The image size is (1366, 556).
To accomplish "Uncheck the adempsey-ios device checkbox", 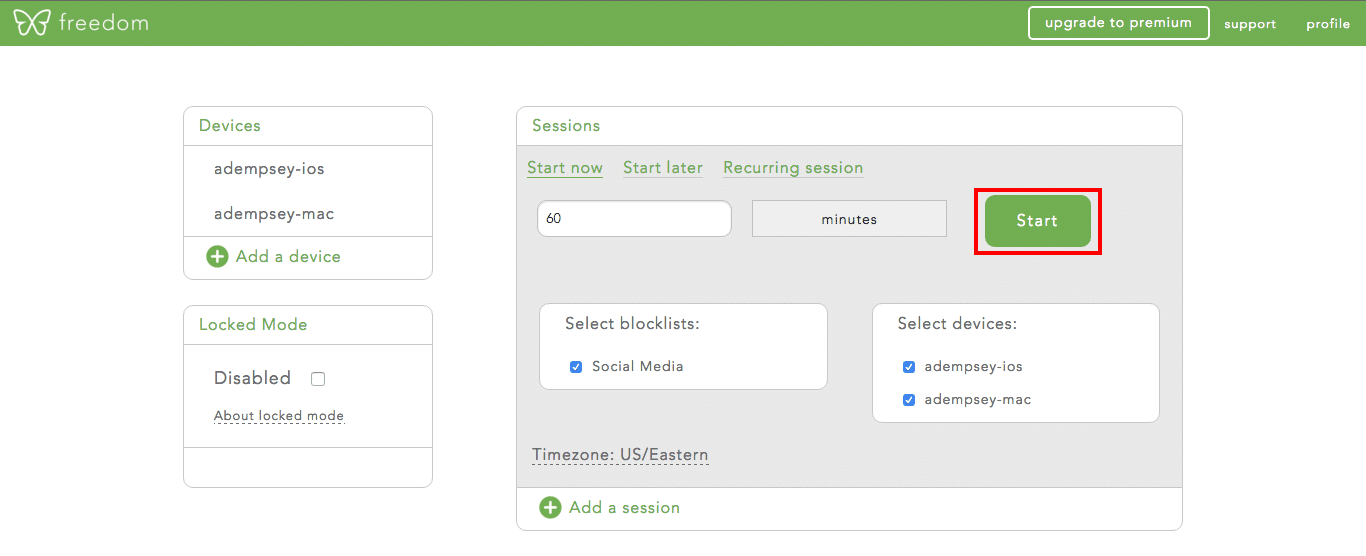I will coord(909,367).
